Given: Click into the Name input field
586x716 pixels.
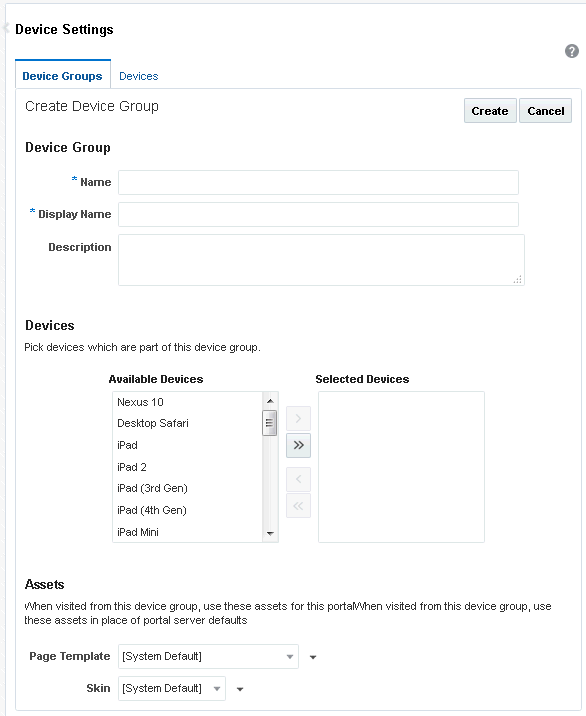Looking at the screenshot, I should pos(318,182).
